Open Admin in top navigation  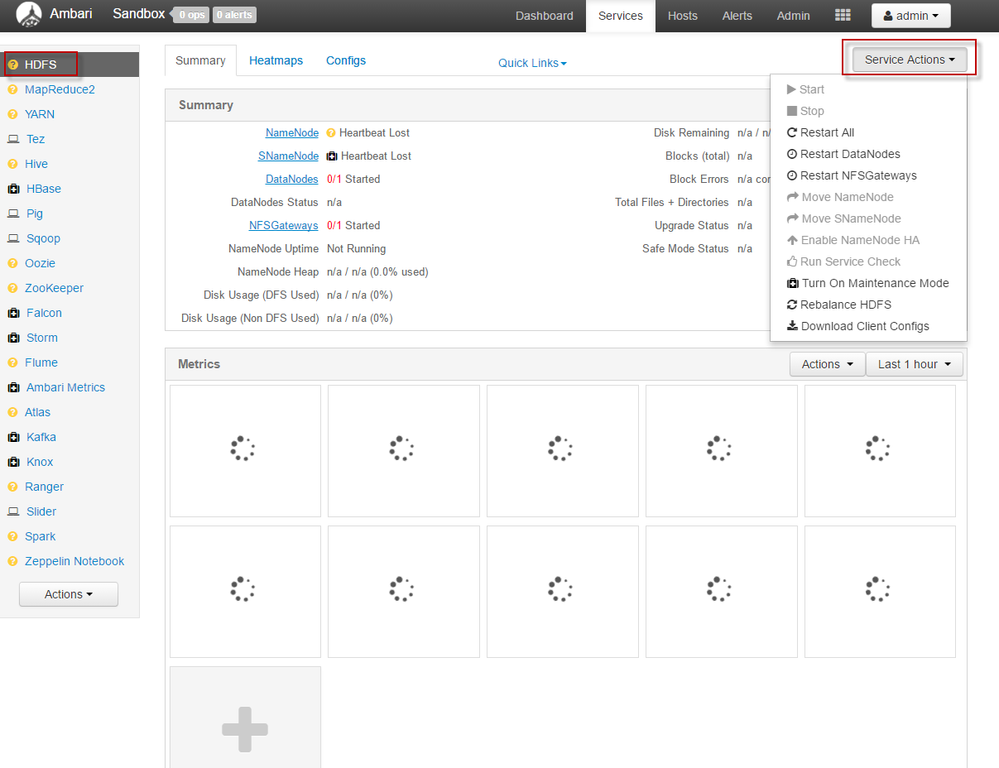pyautogui.click(x=793, y=16)
